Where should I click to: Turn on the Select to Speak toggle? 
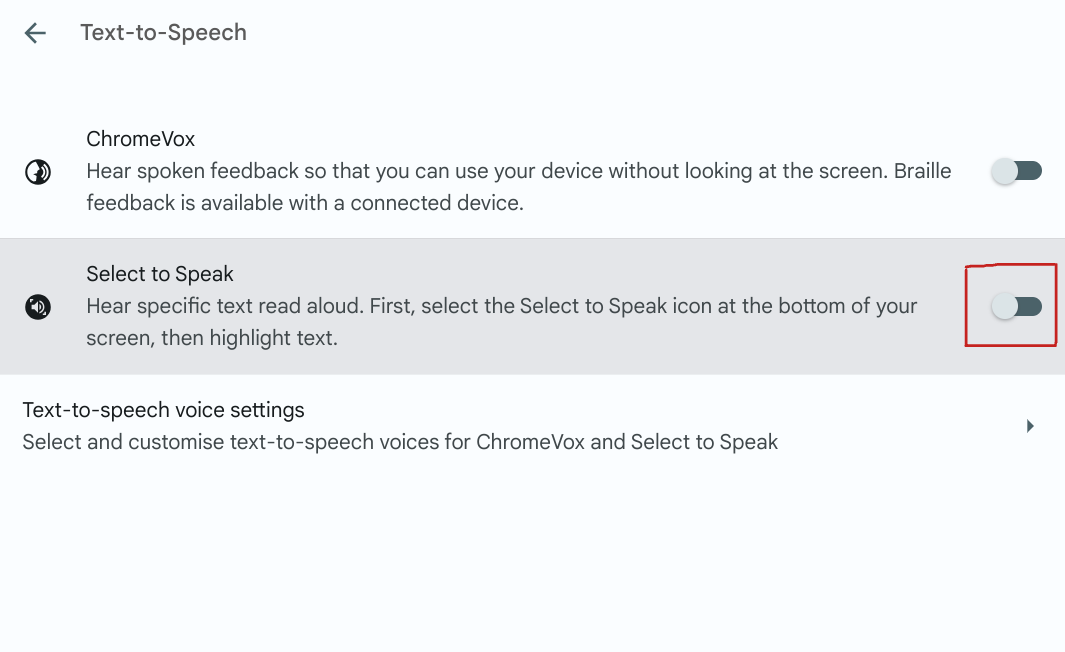pyautogui.click(x=1016, y=306)
